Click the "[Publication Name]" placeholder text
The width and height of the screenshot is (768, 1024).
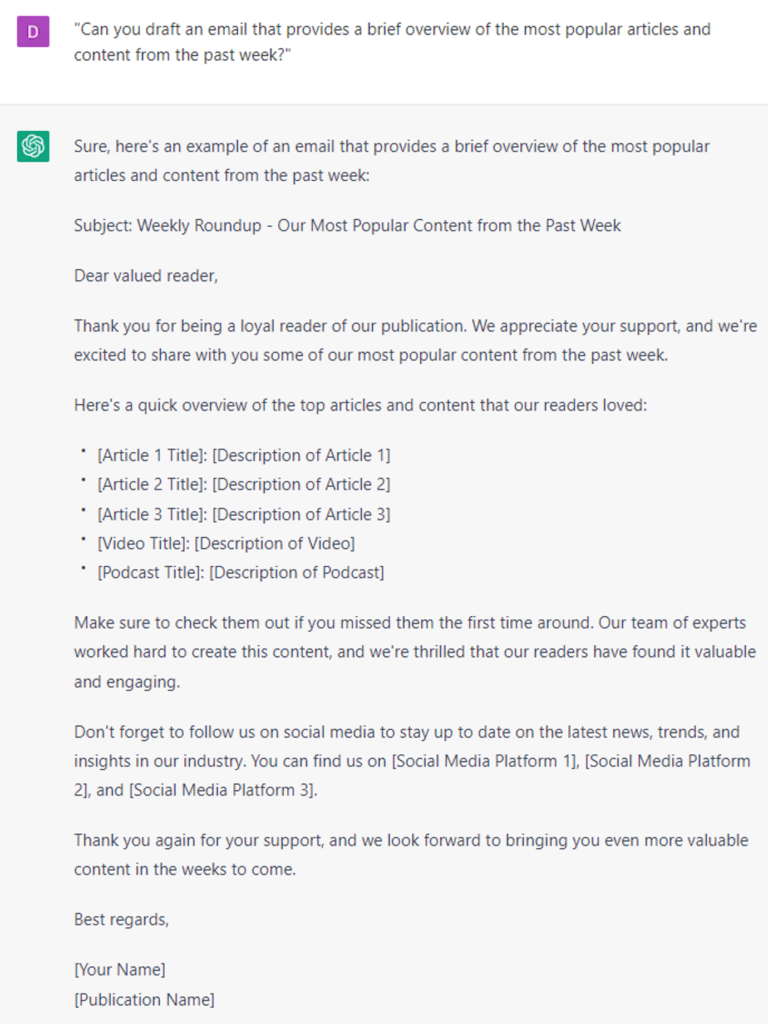coord(144,999)
